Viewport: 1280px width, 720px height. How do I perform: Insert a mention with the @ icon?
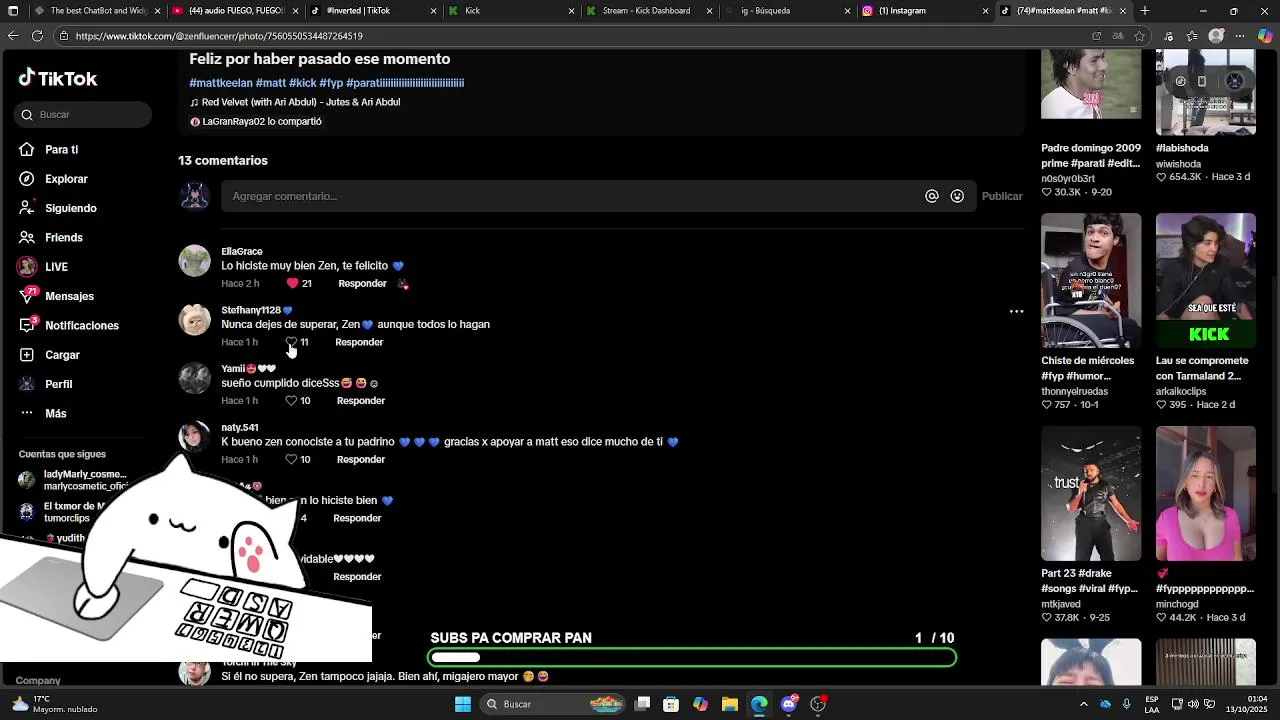pos(932,196)
